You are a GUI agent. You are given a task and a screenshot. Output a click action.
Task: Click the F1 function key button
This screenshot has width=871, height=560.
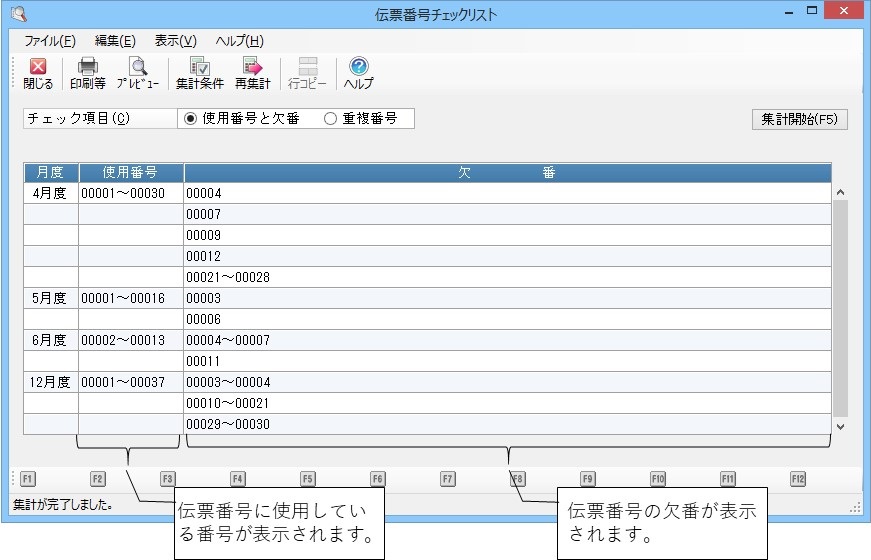pyautogui.click(x=28, y=479)
